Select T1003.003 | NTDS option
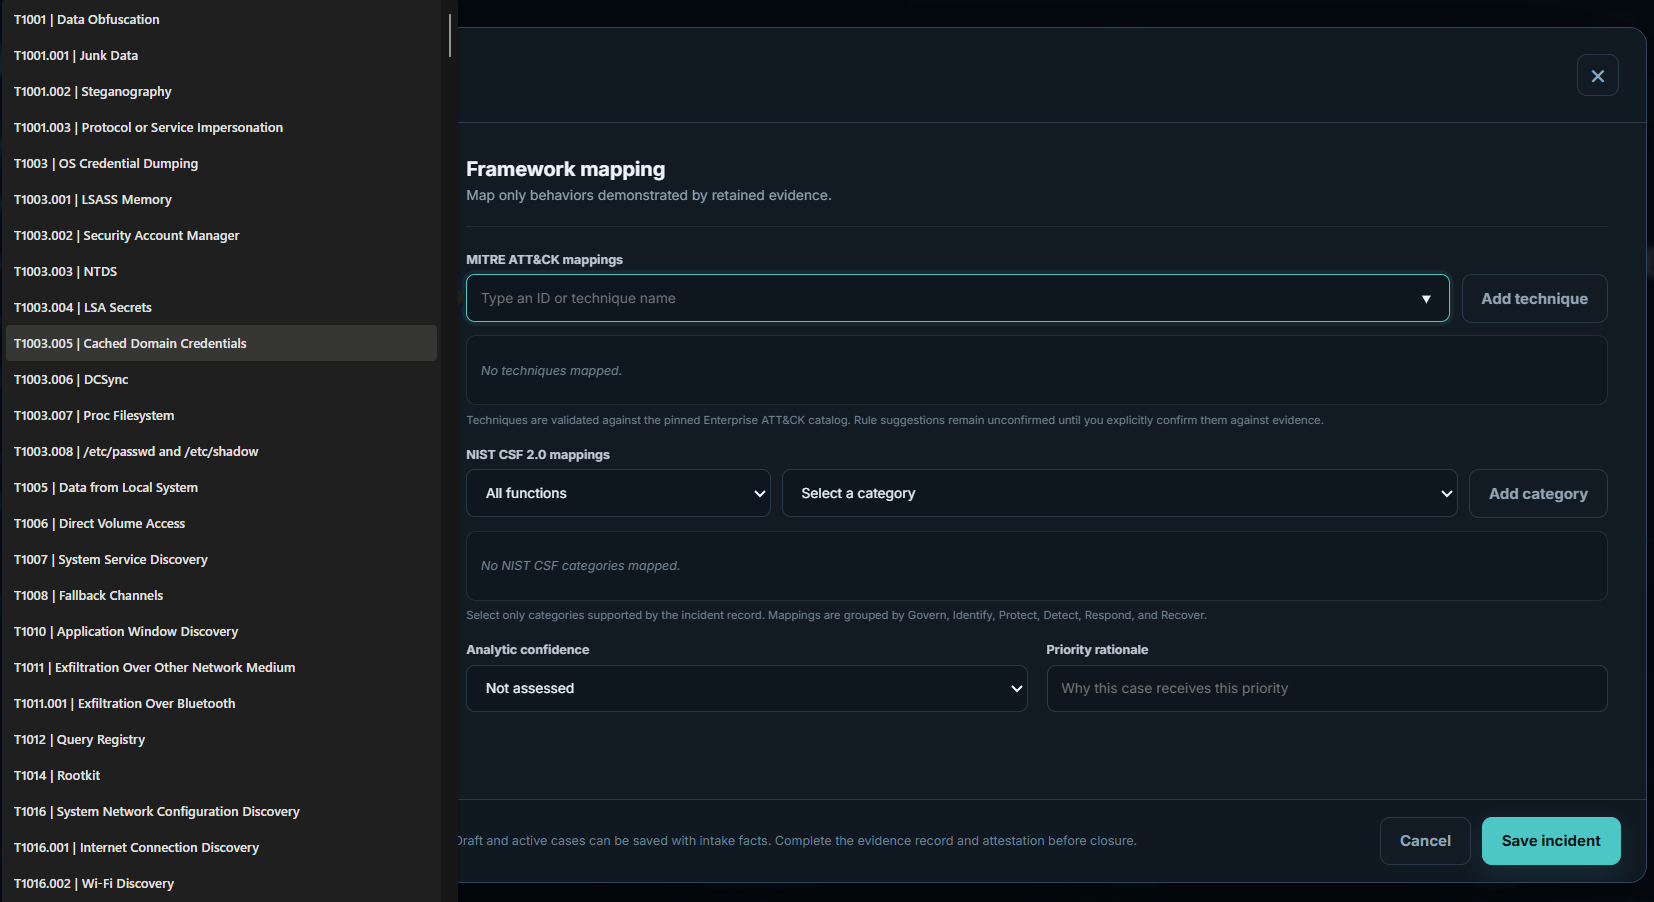The height and width of the screenshot is (902, 1654). 221,271
